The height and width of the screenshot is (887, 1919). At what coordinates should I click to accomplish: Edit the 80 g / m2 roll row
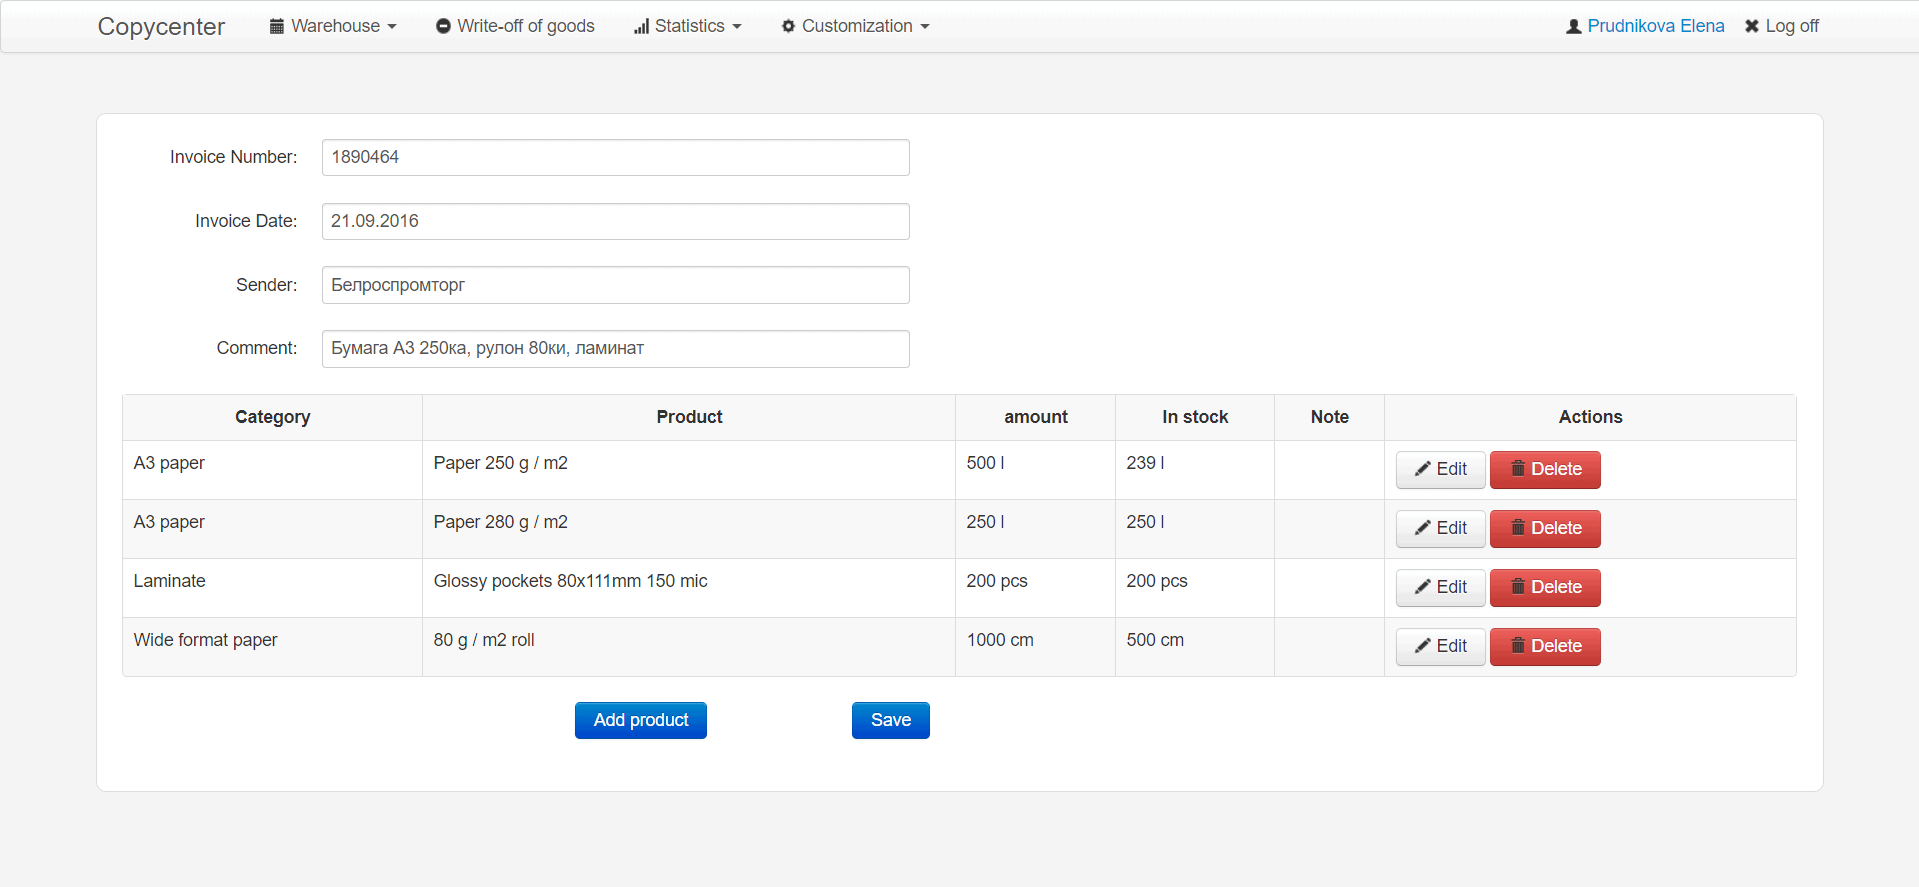pyautogui.click(x=1441, y=647)
